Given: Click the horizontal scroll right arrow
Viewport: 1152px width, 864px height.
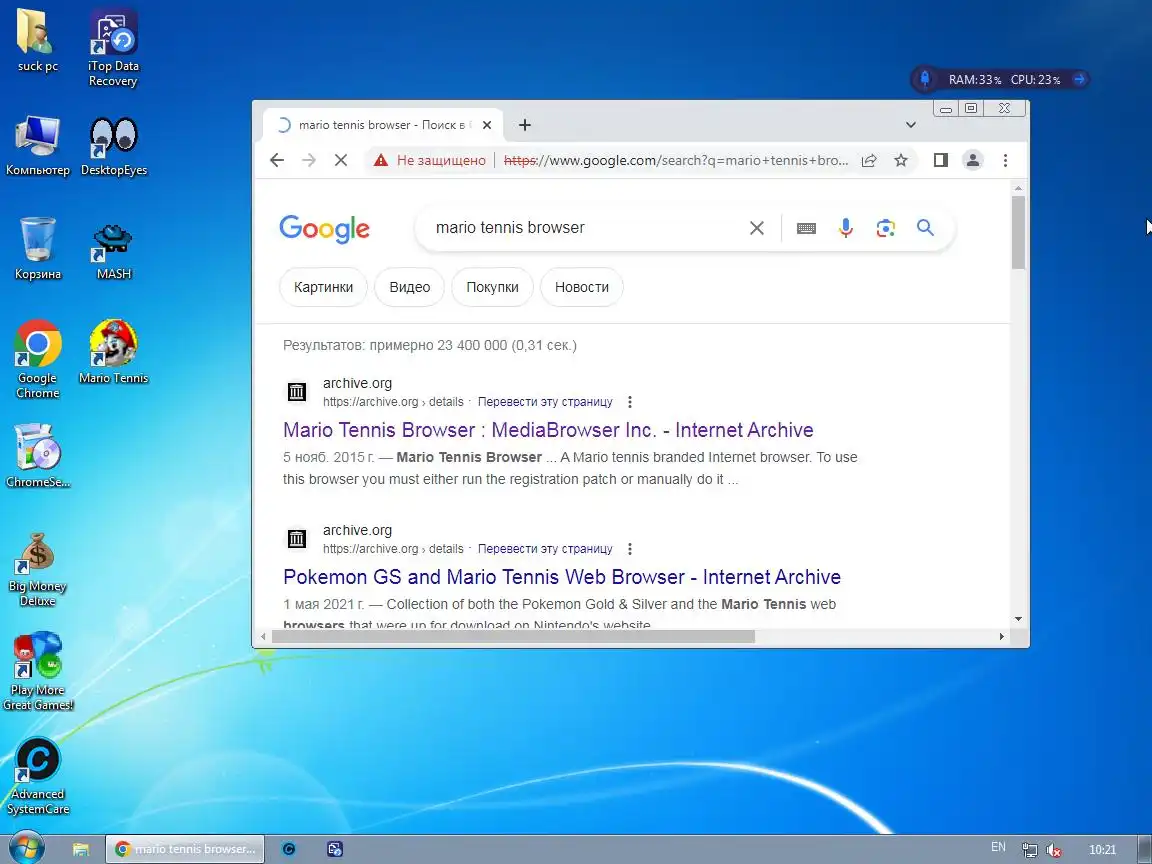Looking at the screenshot, I should pyautogui.click(x=1001, y=636).
